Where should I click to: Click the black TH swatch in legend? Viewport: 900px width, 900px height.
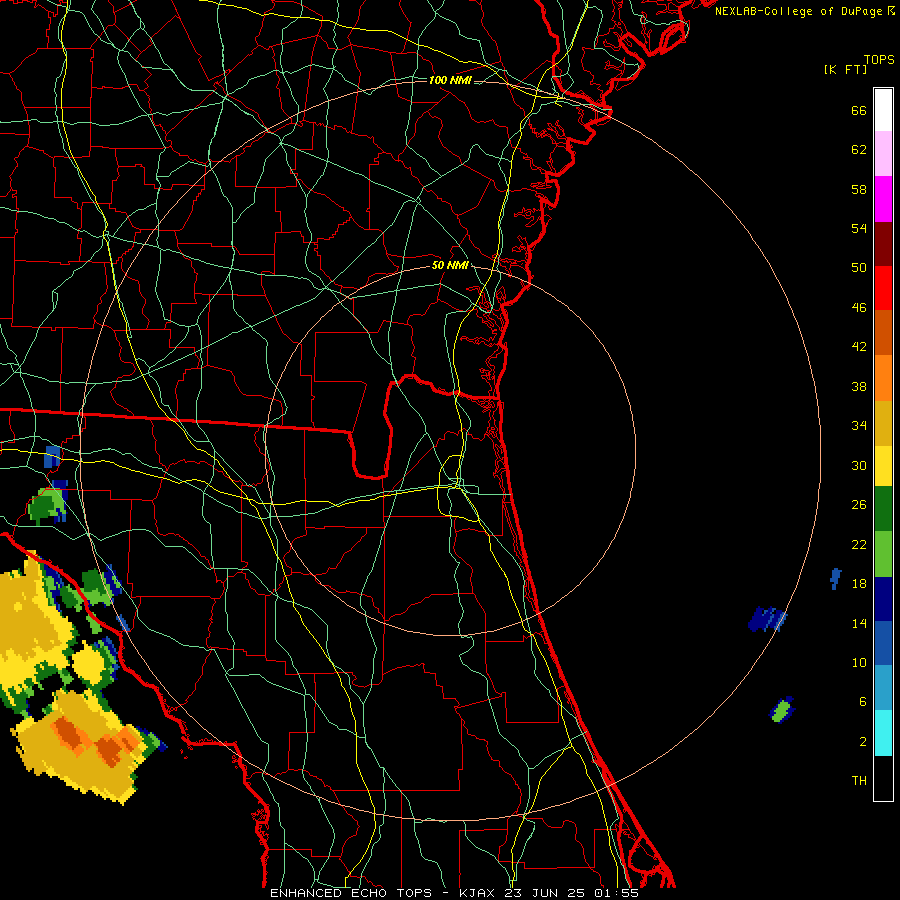(883, 778)
